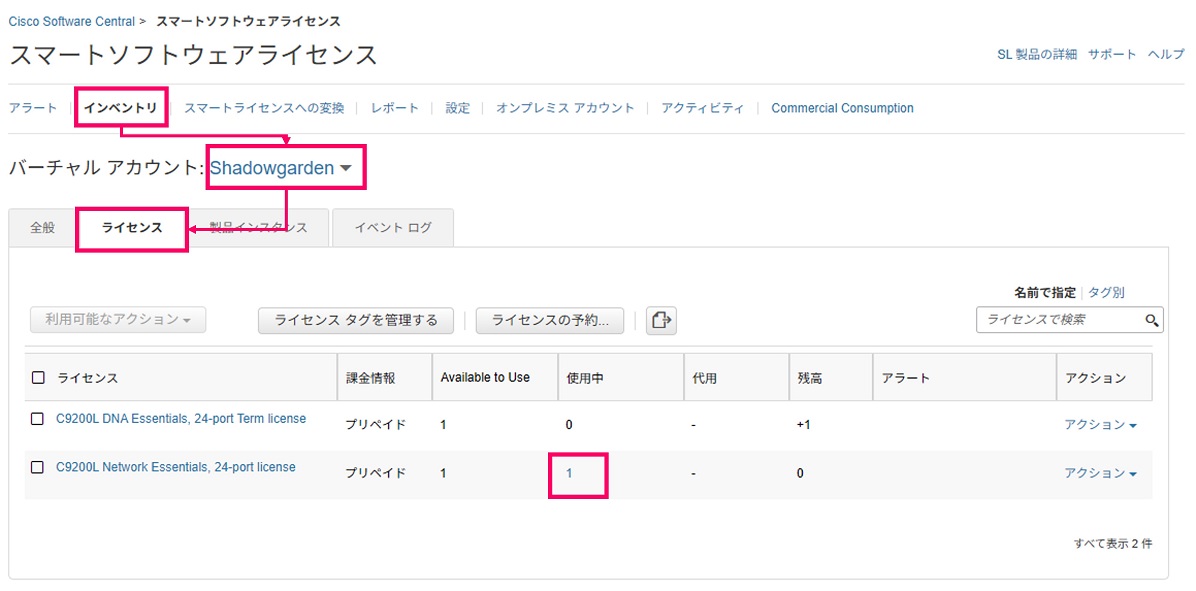Open C9200L DNA Essentials, 24-port Term license
Image resolution: width=1196 pixels, height=591 pixels.
[182, 419]
